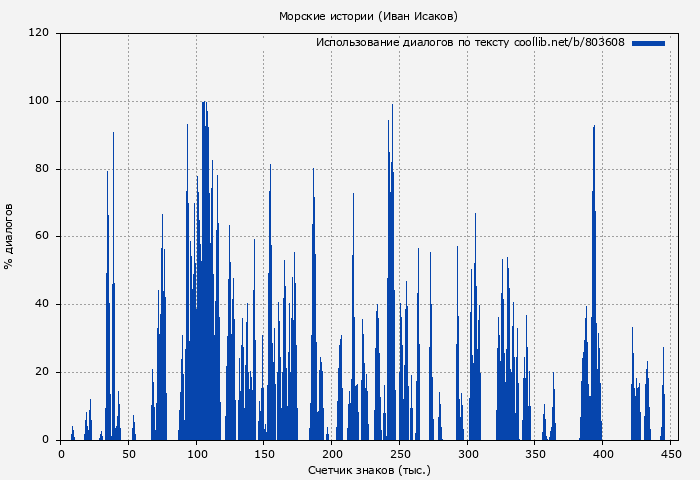Click the x-axis tick label 250
This screenshot has height=480, width=700.
point(400,454)
